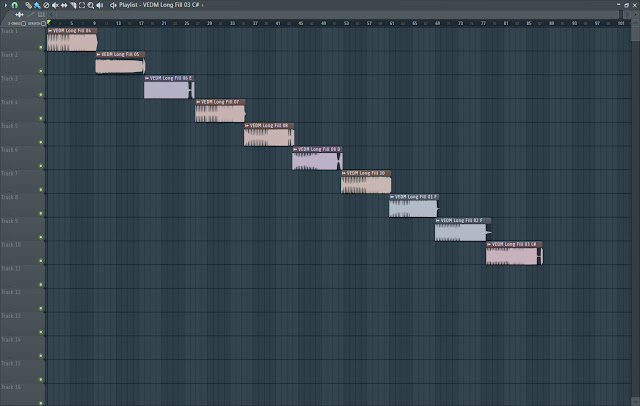Open the arrow after VEDM Long Fill 03 C# title
The height and width of the screenshot is (406, 640).
tap(202, 5)
